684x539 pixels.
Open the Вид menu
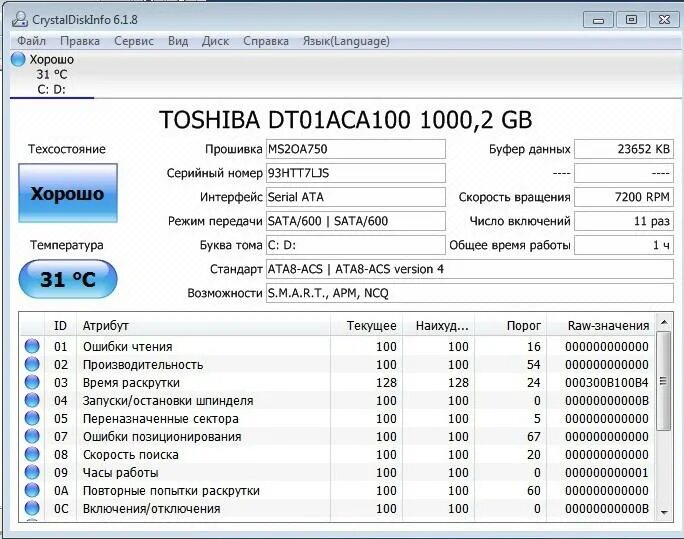coord(178,41)
